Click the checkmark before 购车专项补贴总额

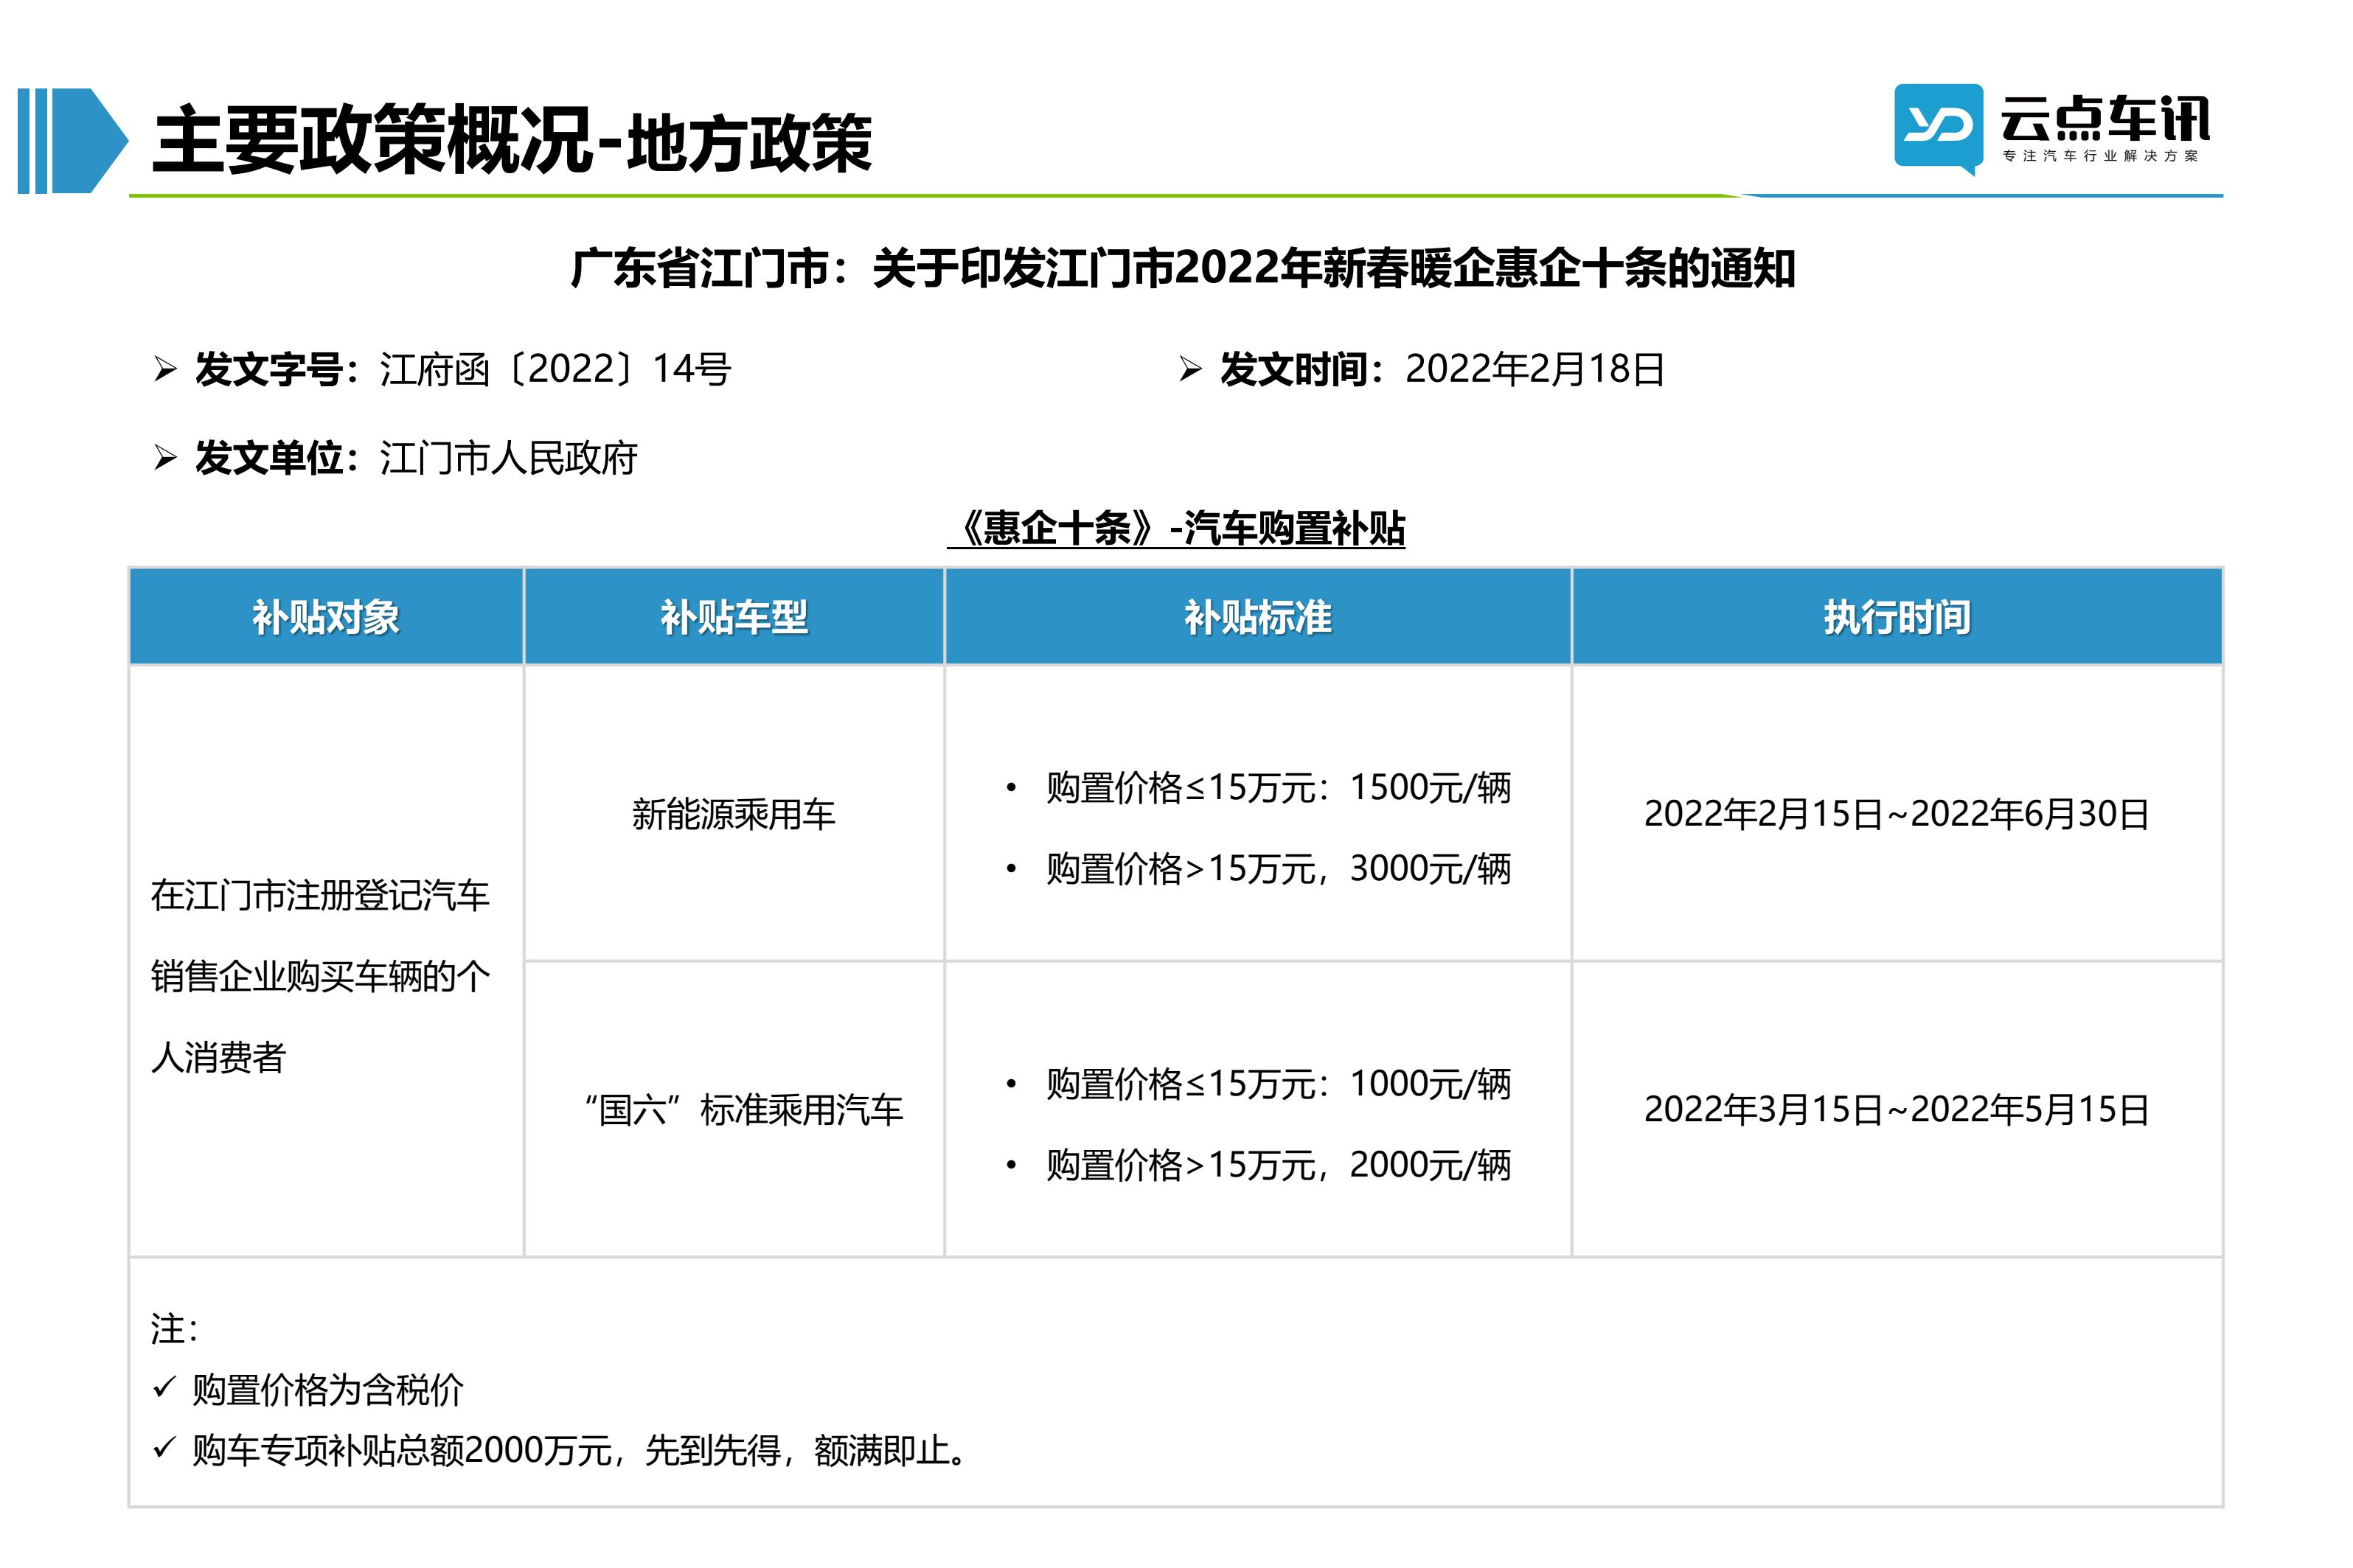click(165, 1448)
